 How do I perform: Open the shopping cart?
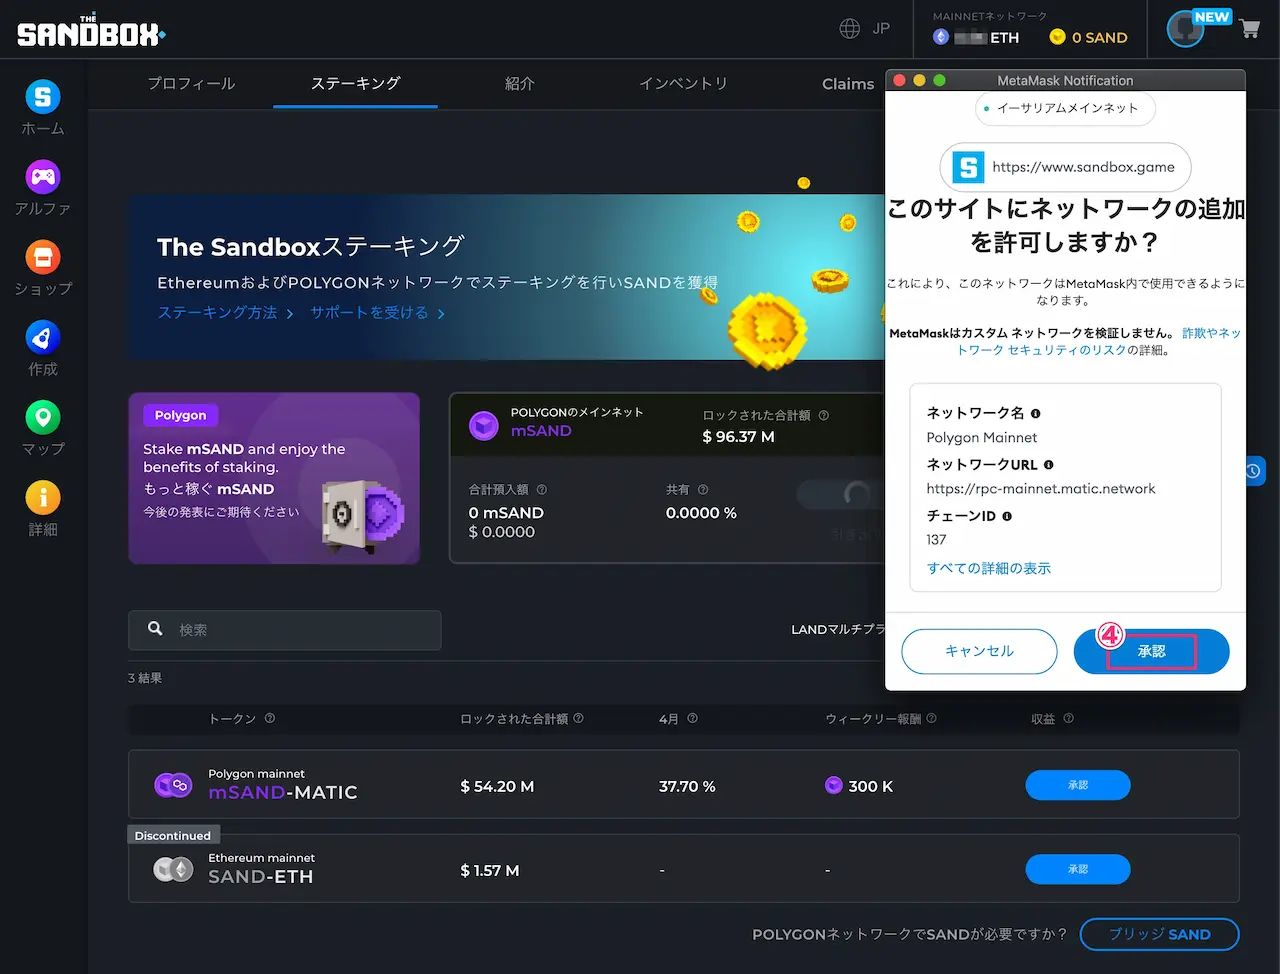[1249, 29]
